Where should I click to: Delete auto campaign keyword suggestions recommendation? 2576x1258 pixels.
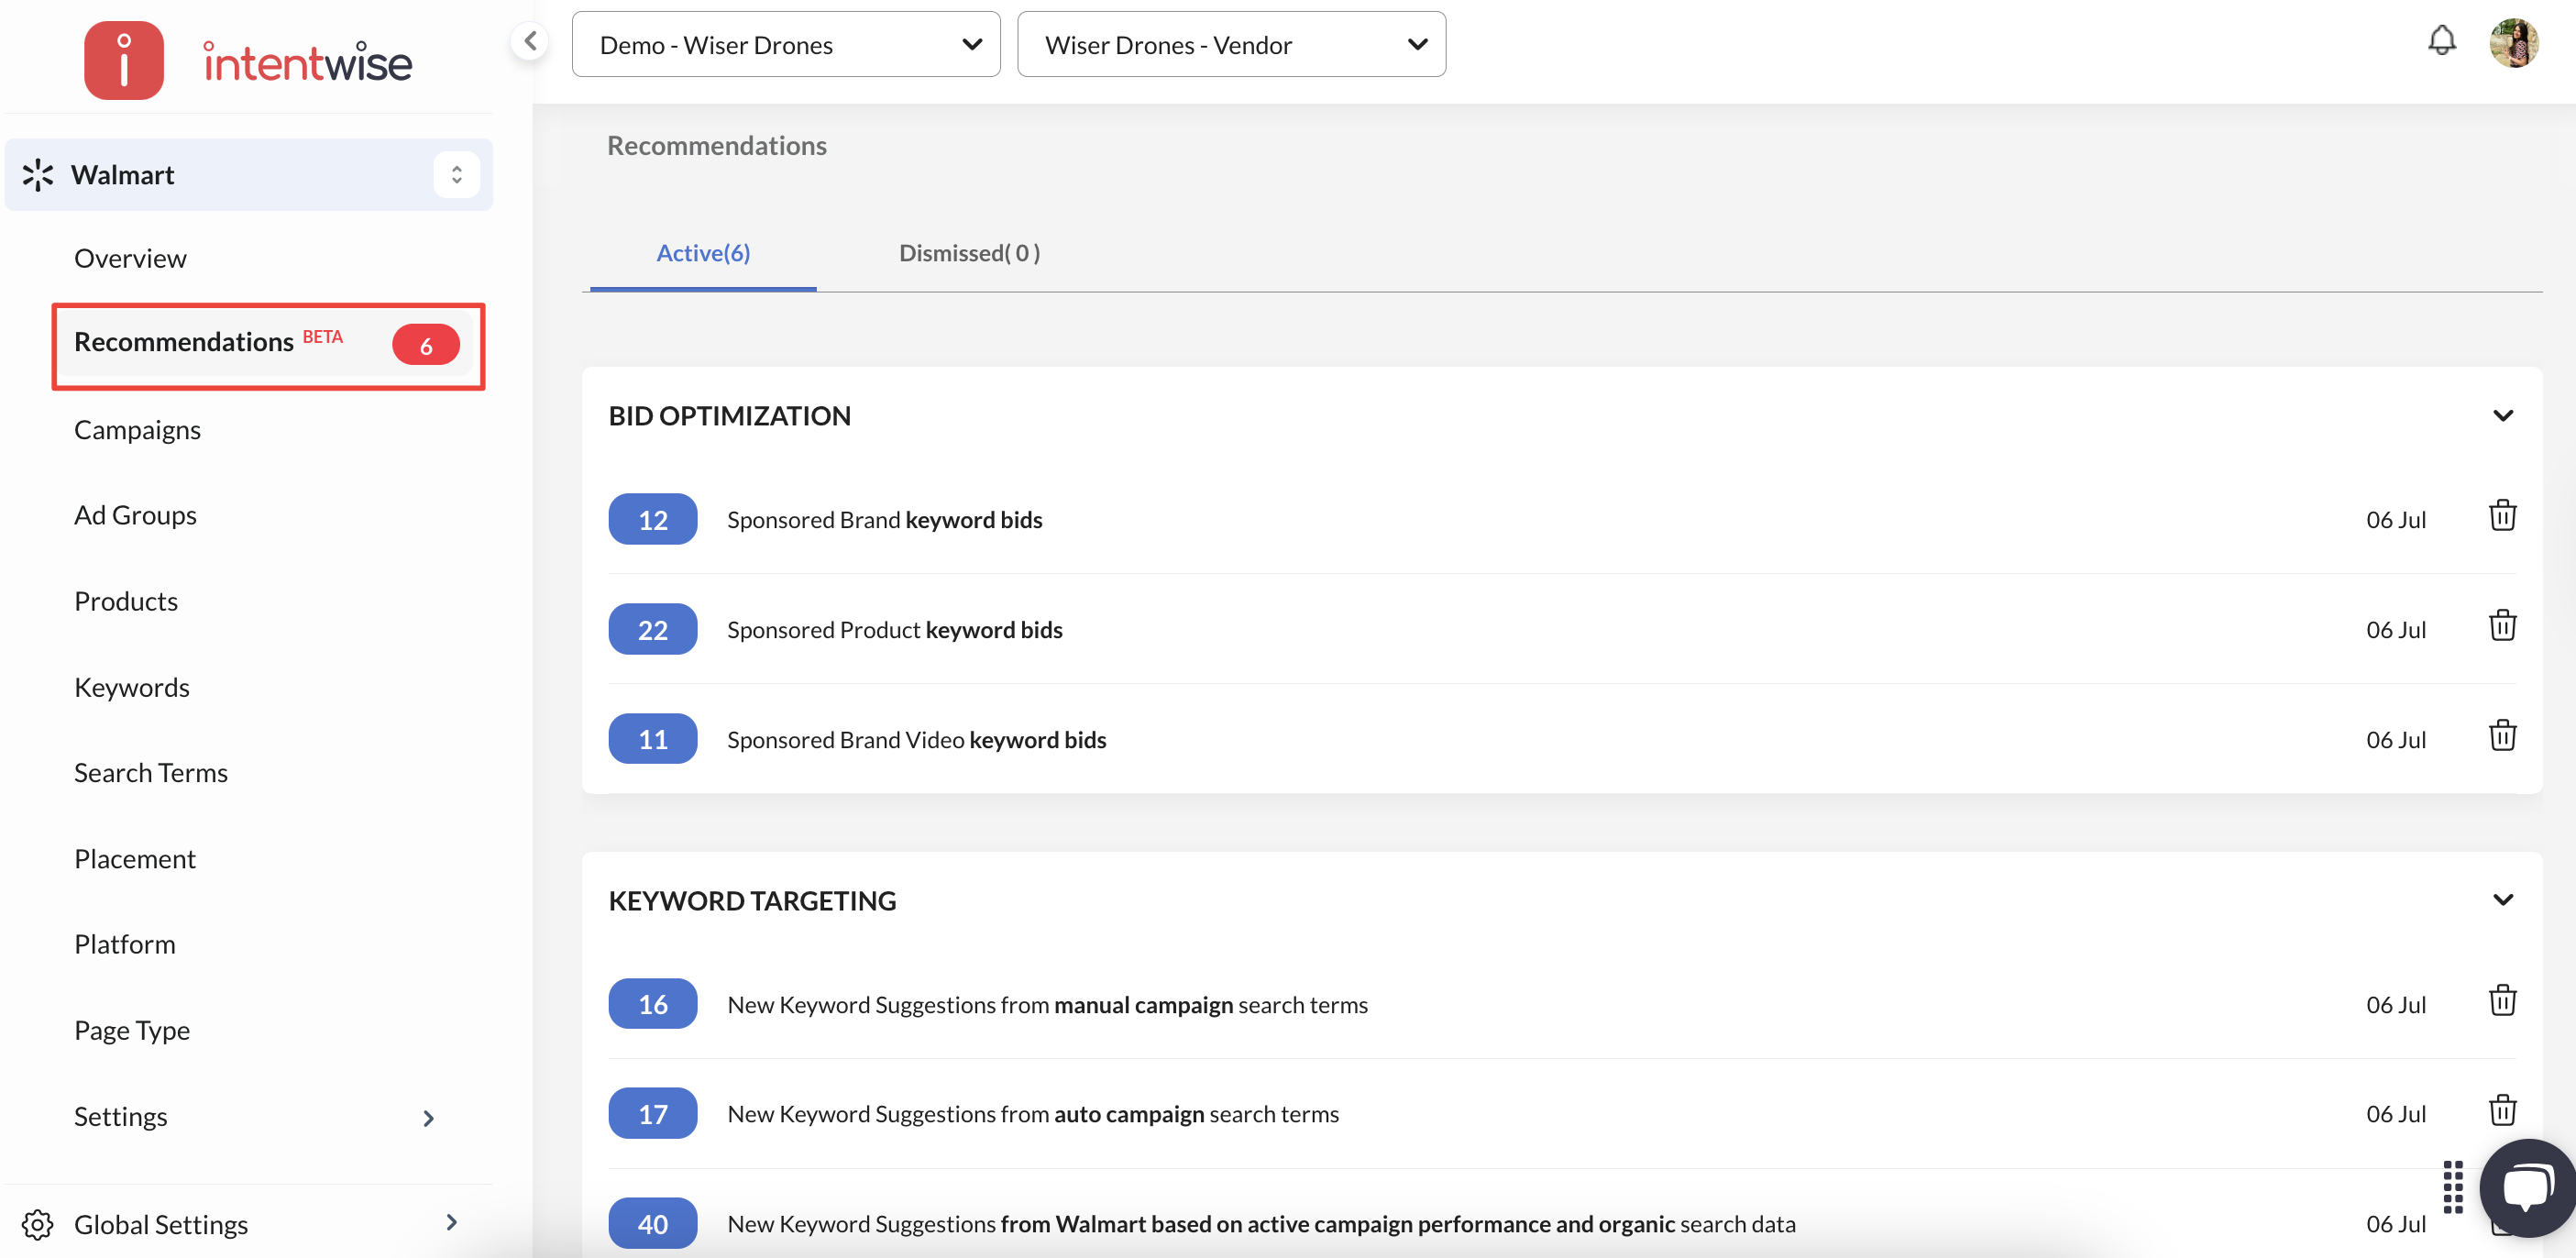(x=2502, y=1112)
